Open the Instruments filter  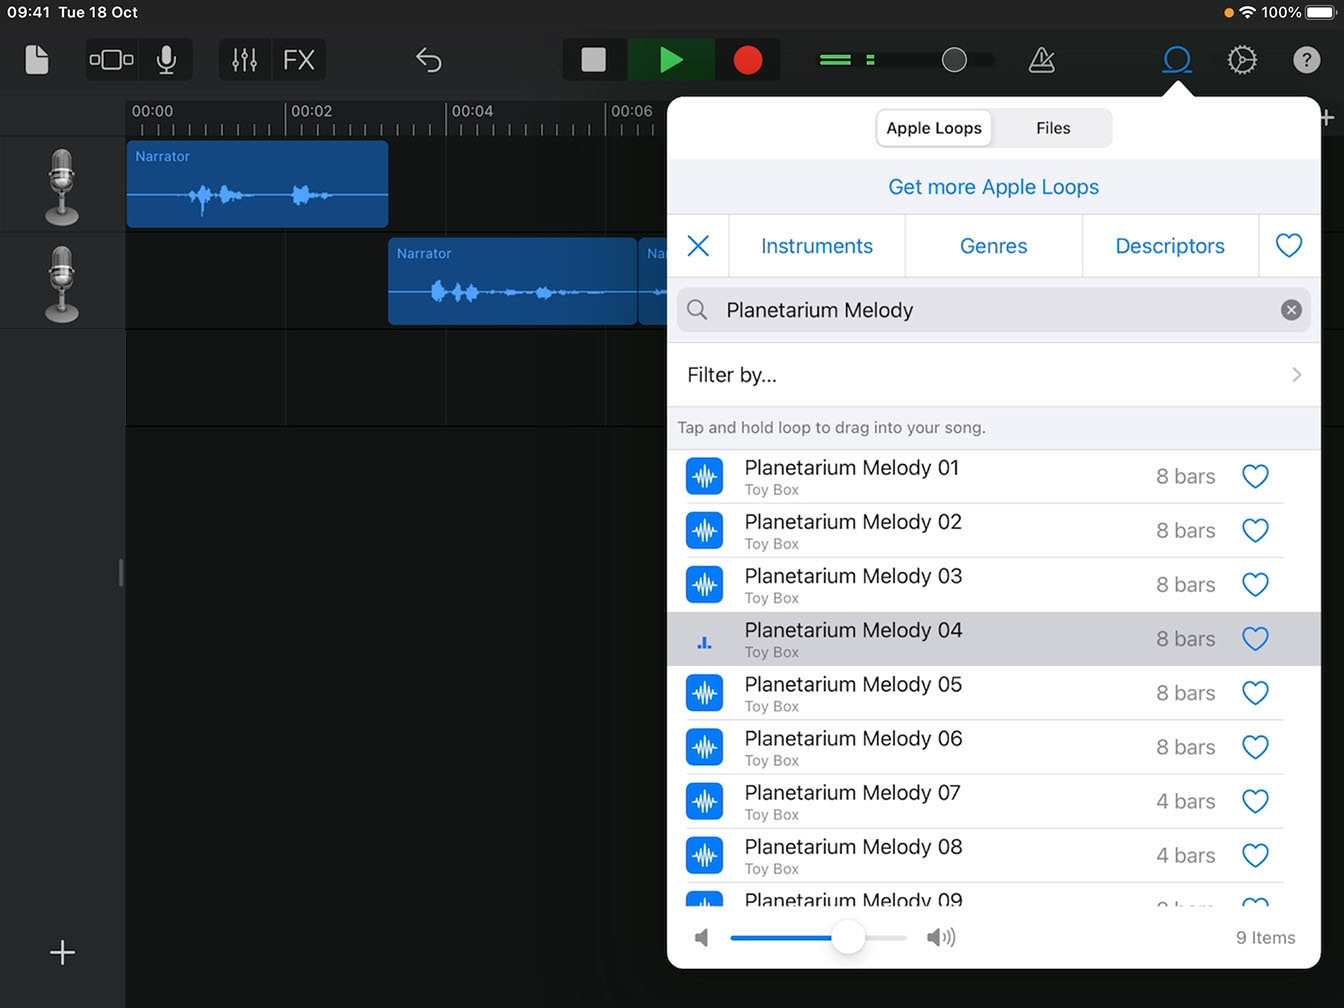click(x=817, y=246)
